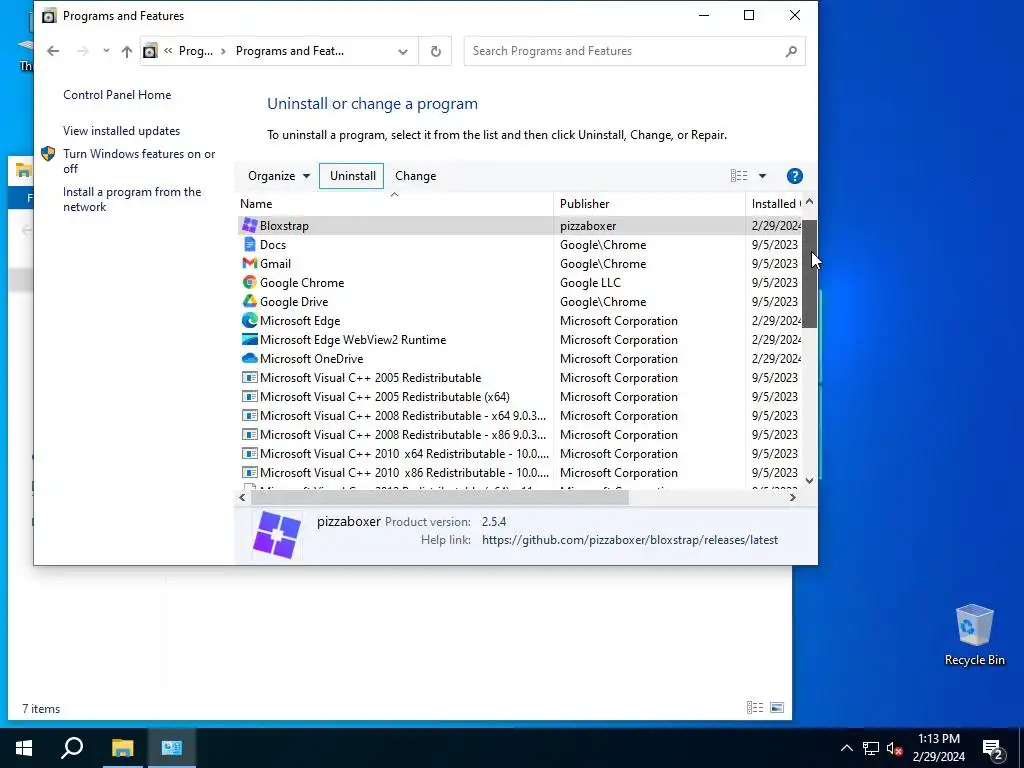This screenshot has width=1024, height=768.
Task: Open the Organize dropdown menu
Action: (279, 176)
